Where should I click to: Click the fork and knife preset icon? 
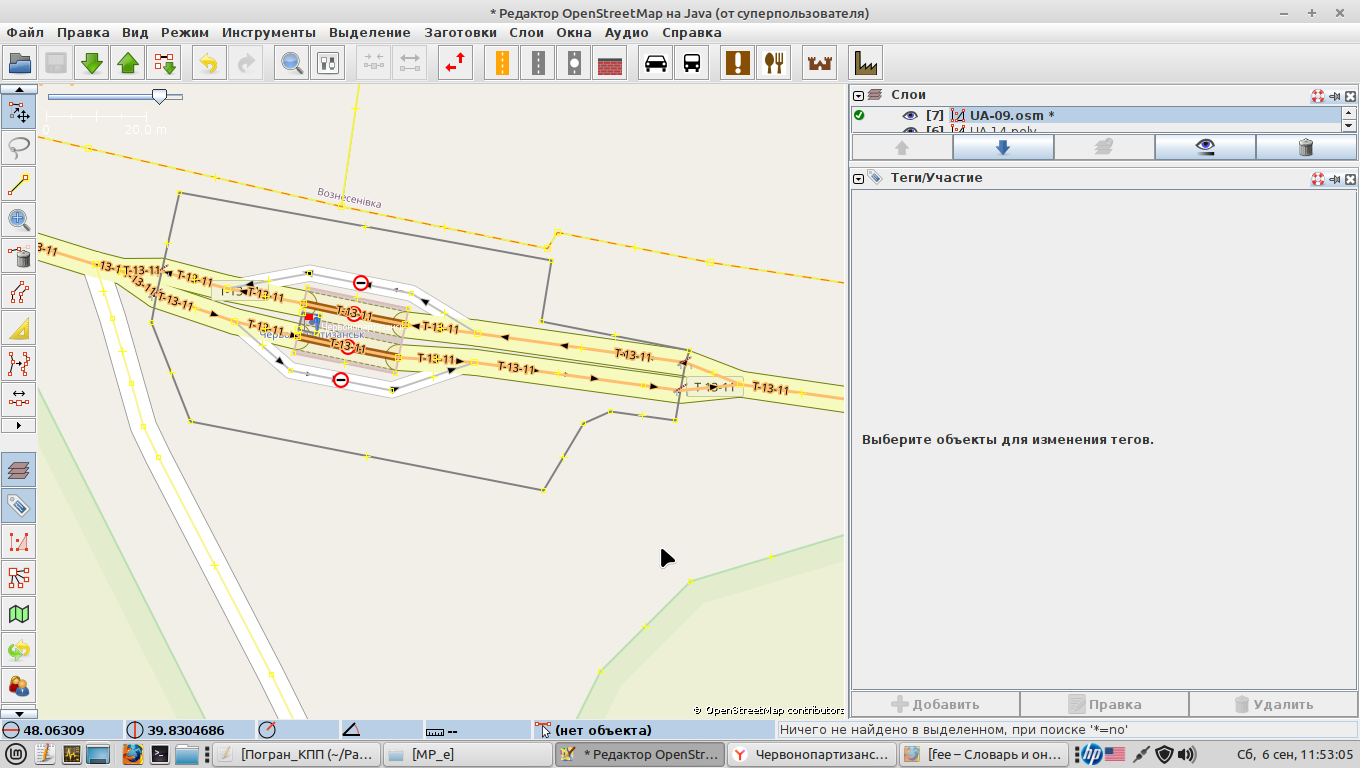pos(773,64)
